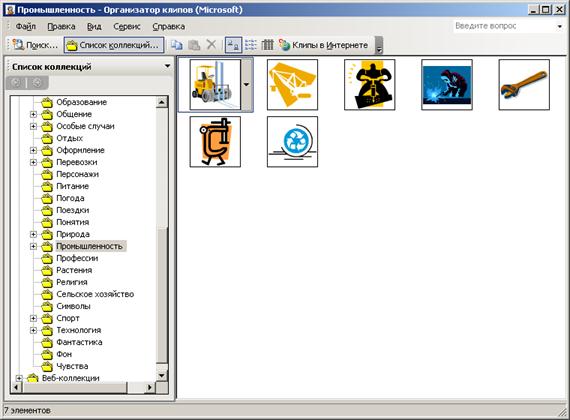The image size is (570, 420).
Task: Click the horizontal scroll left arrow
Action: (16, 388)
